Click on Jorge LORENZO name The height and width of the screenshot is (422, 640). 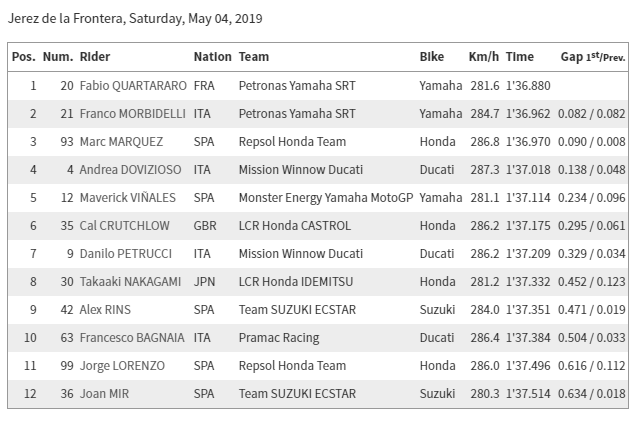[122, 366]
